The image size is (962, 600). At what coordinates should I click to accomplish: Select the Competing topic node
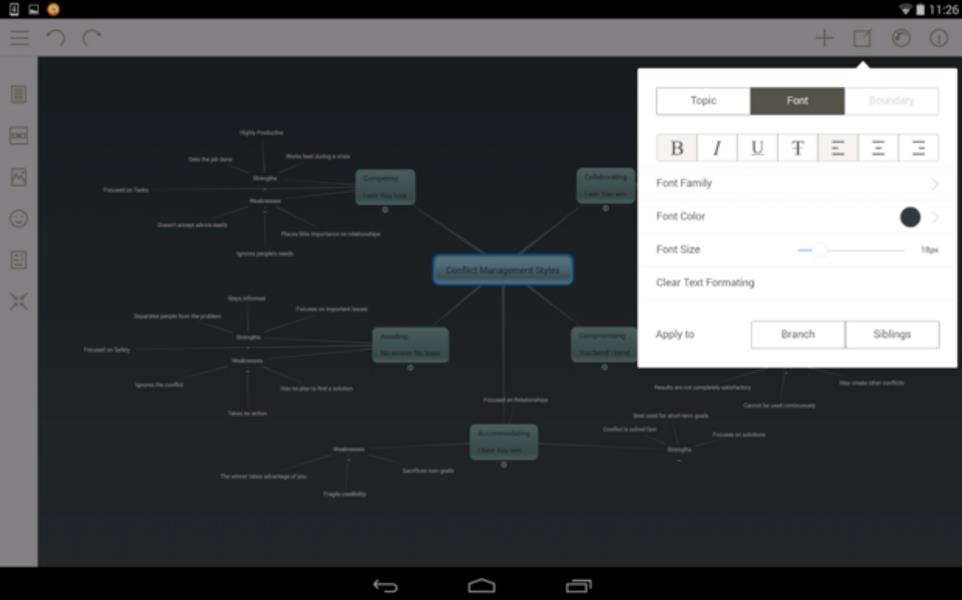(x=385, y=187)
